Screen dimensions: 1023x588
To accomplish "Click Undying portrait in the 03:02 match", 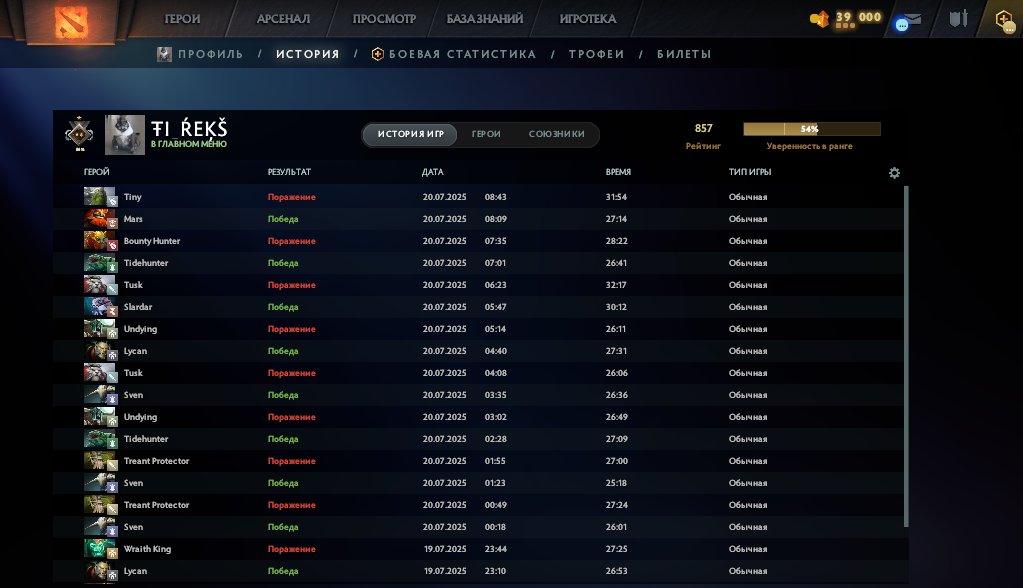I will point(100,417).
